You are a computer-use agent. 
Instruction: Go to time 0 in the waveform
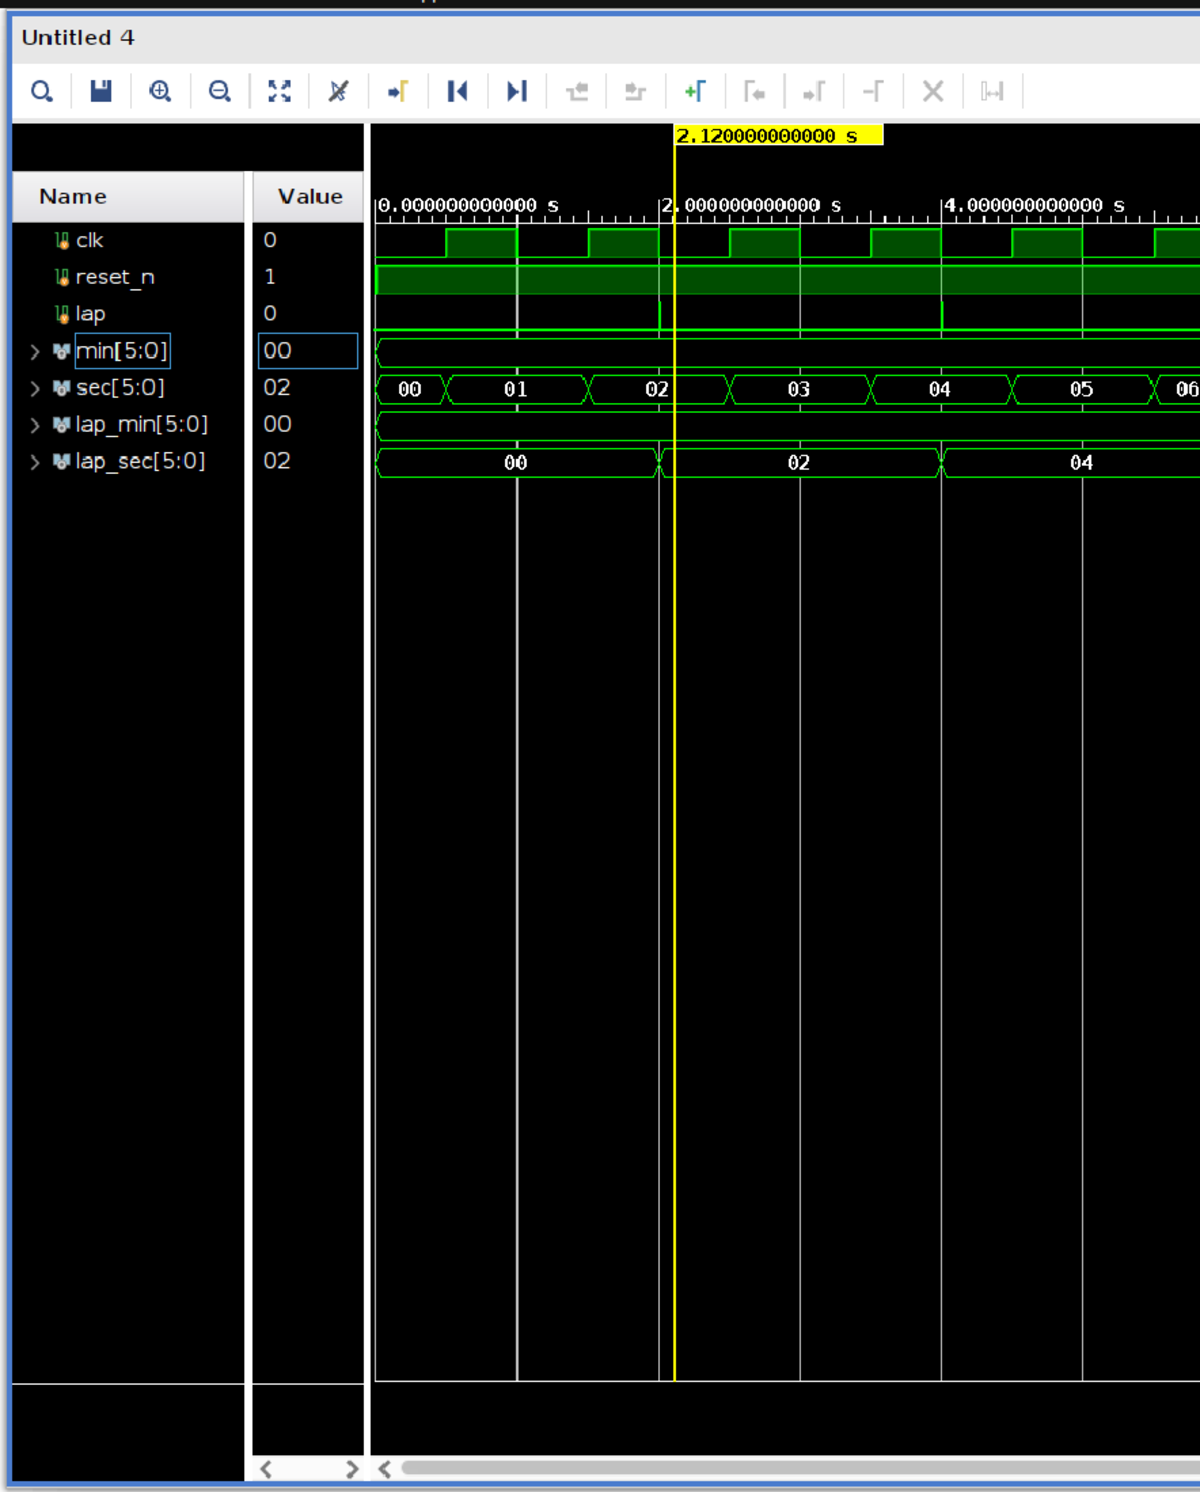pyautogui.click(x=457, y=92)
